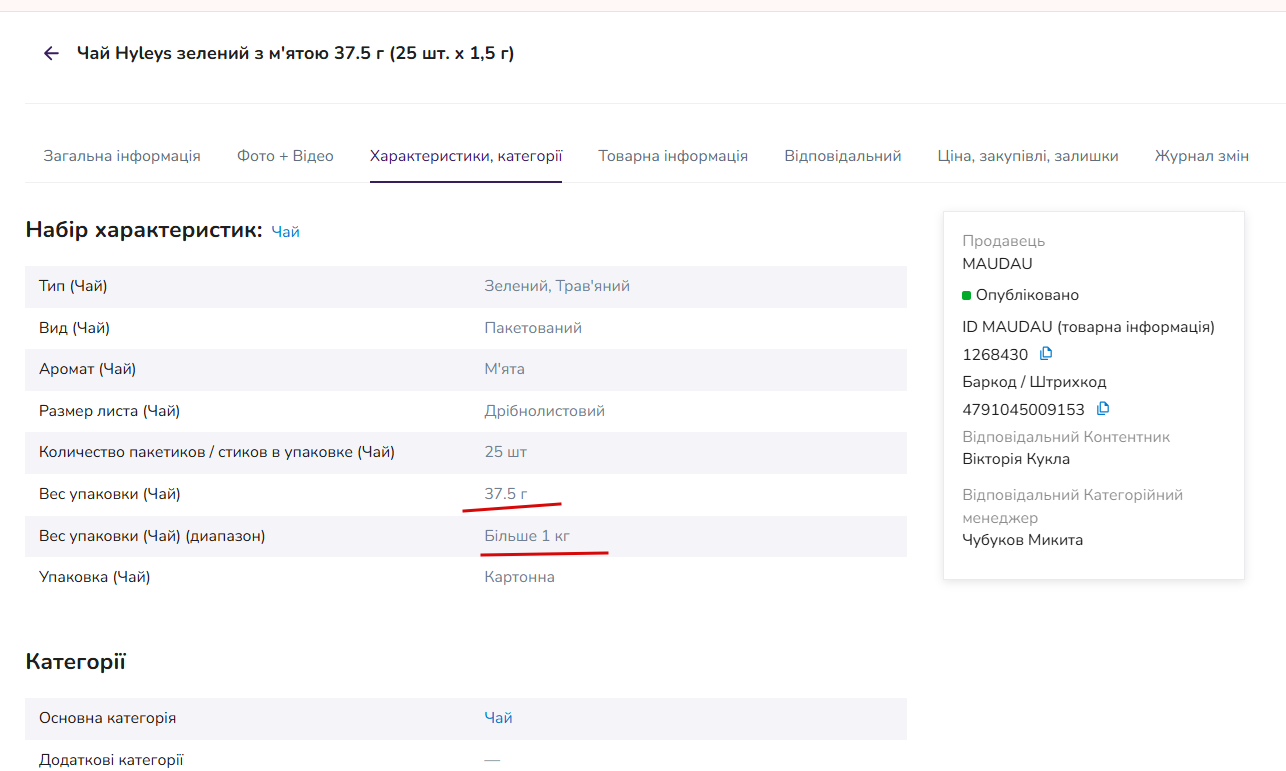
Task: Open the Журнал змін tab
Action: coord(1202,156)
